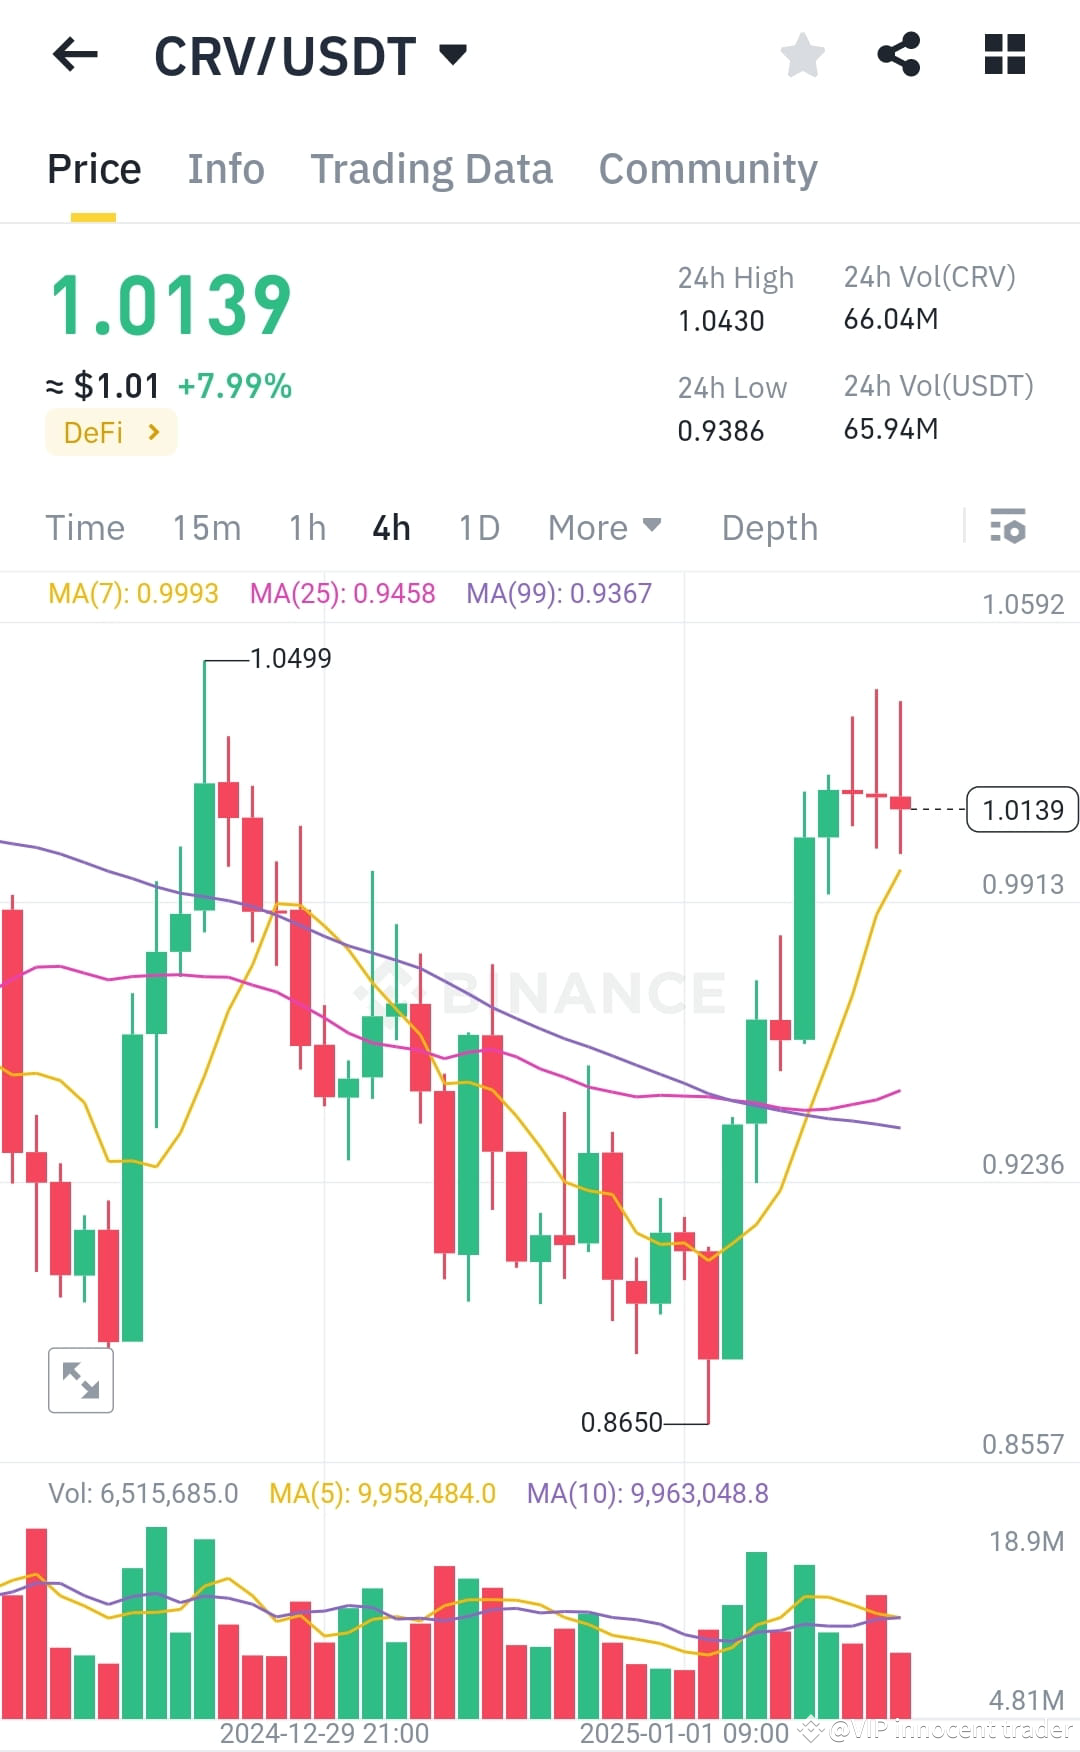Toggle the MA(25) moving average label

(x=343, y=593)
